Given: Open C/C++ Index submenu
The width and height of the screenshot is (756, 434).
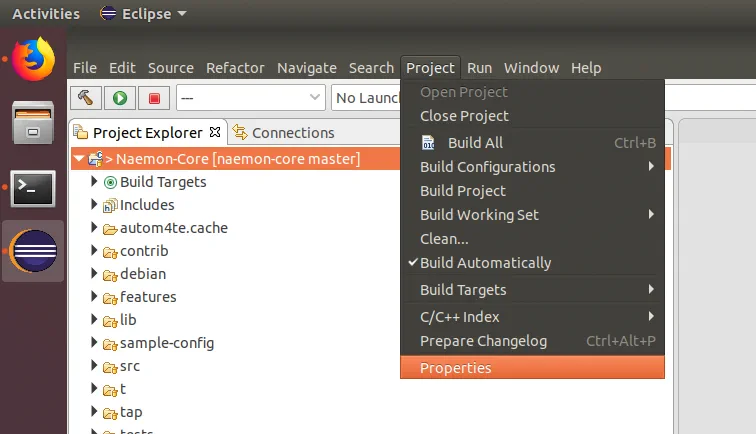Looking at the screenshot, I should click(532, 317).
